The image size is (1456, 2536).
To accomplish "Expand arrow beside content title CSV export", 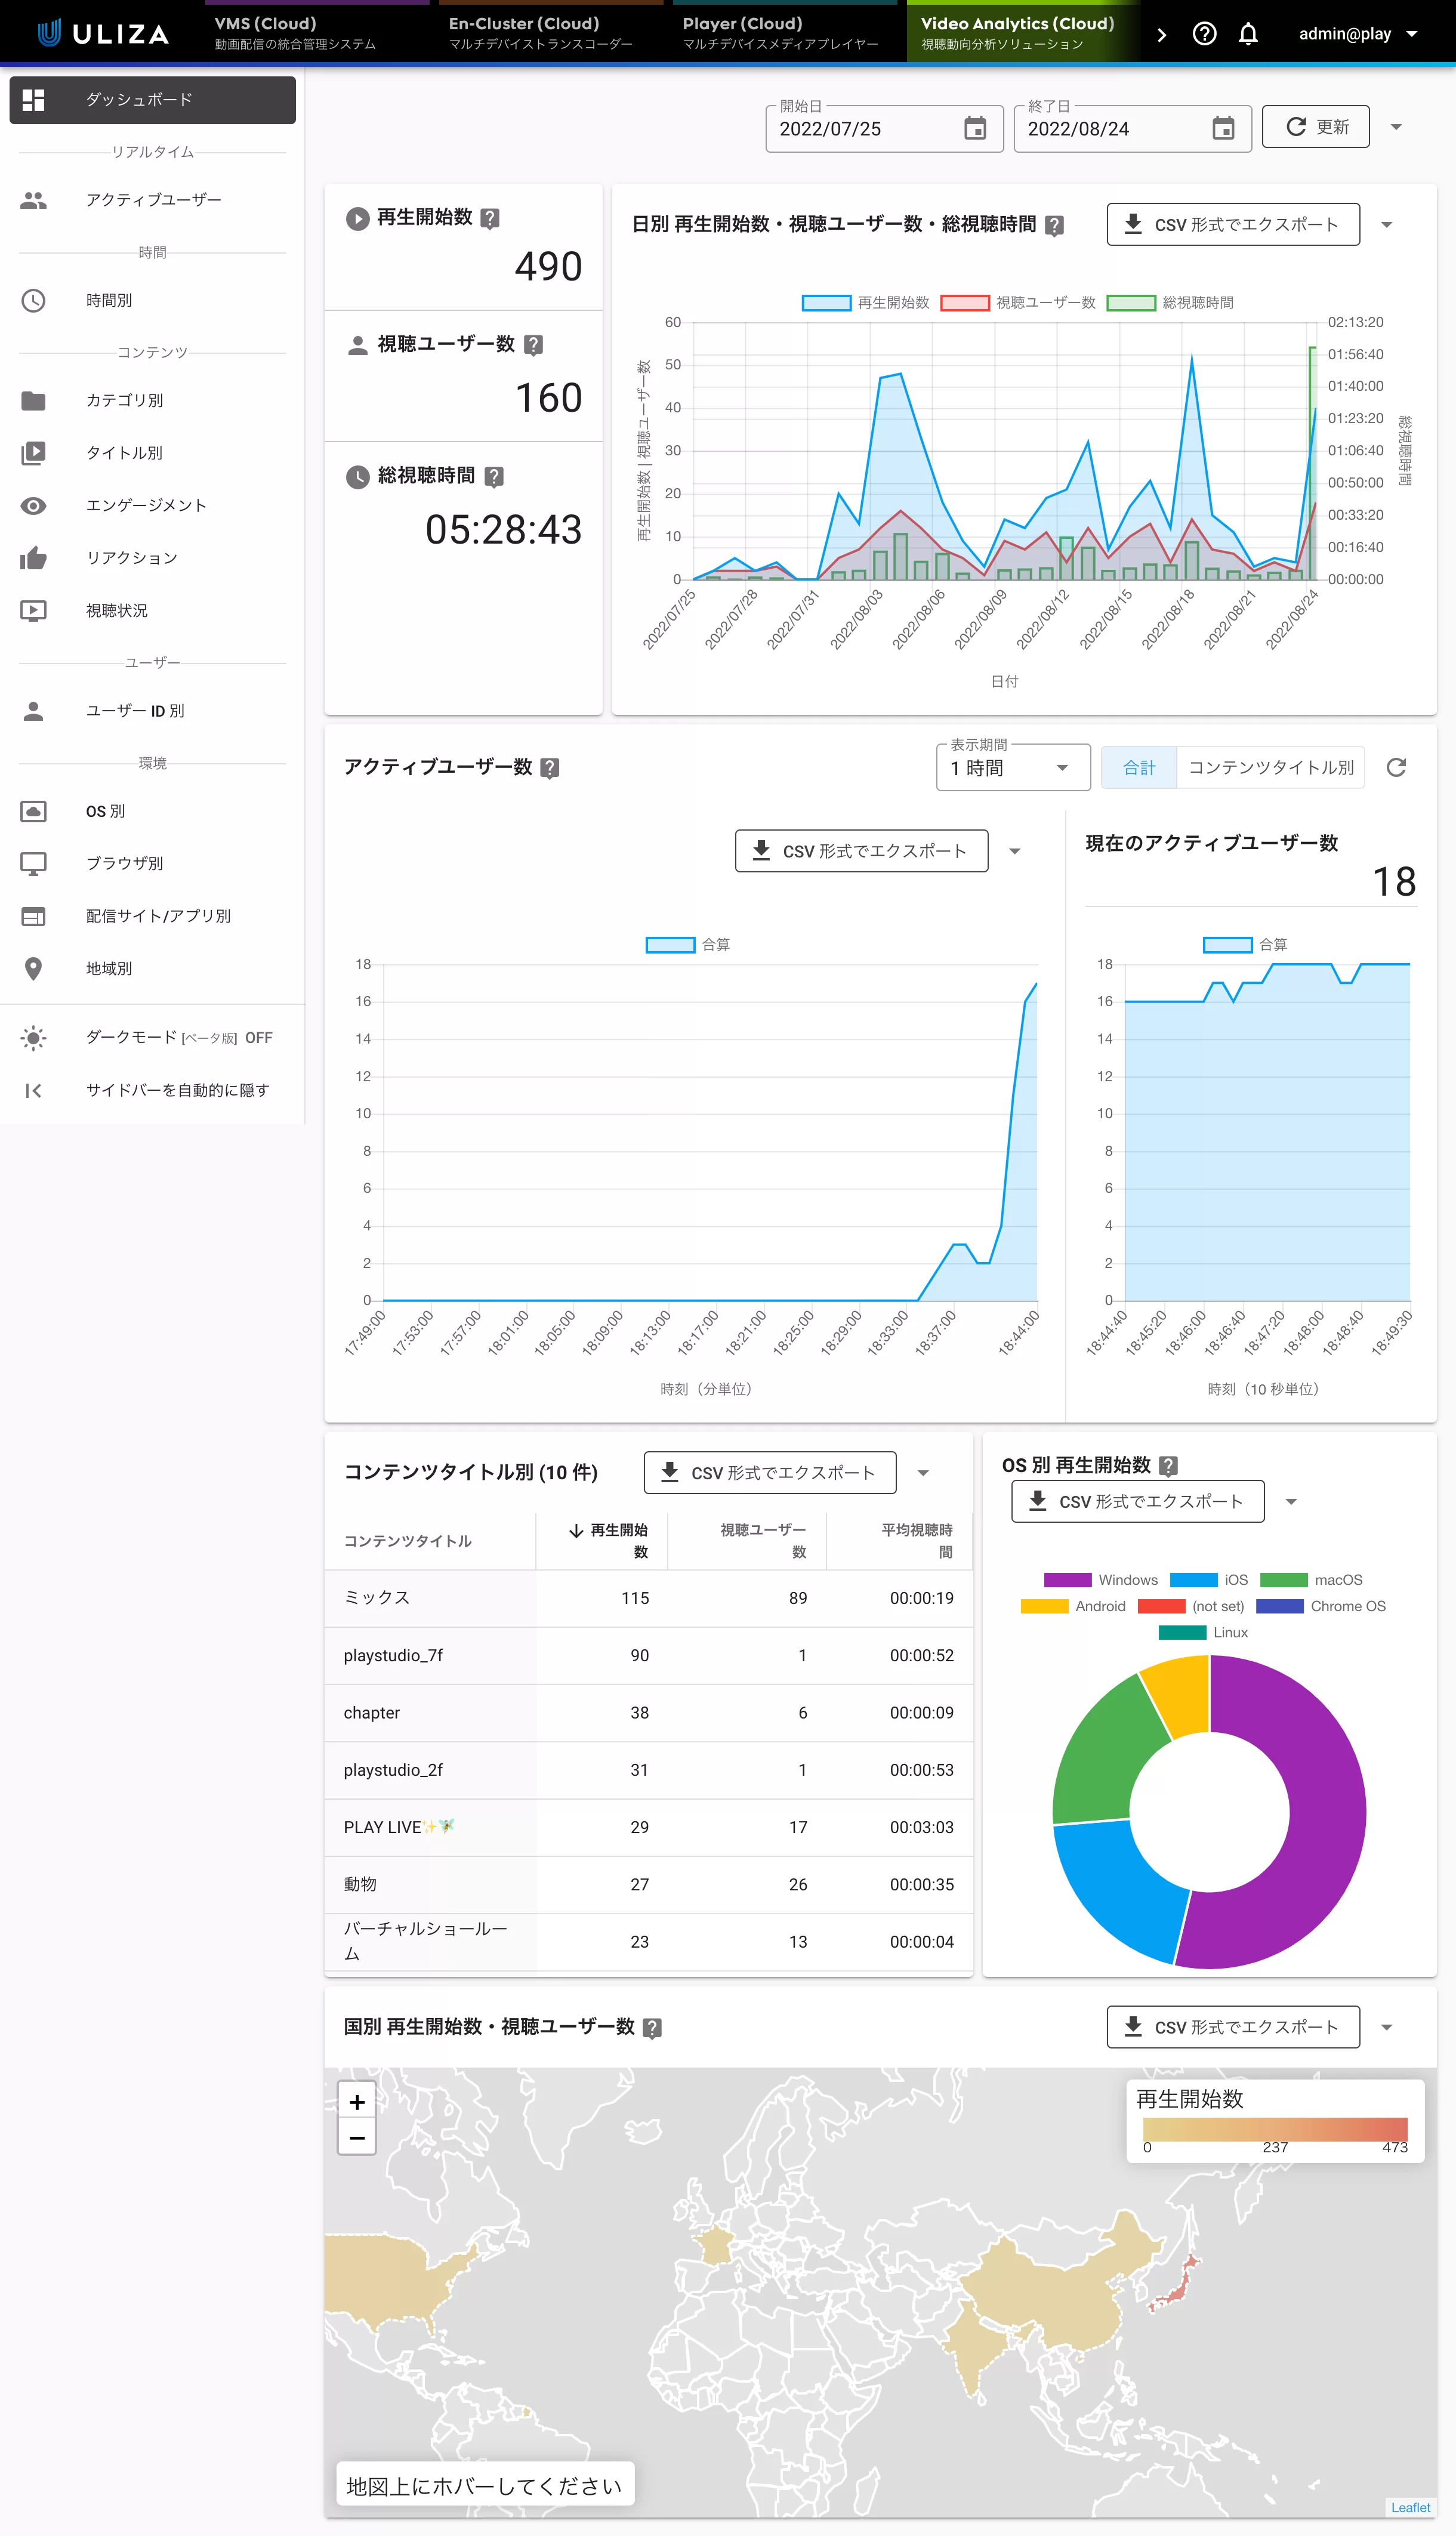I will coord(923,1473).
